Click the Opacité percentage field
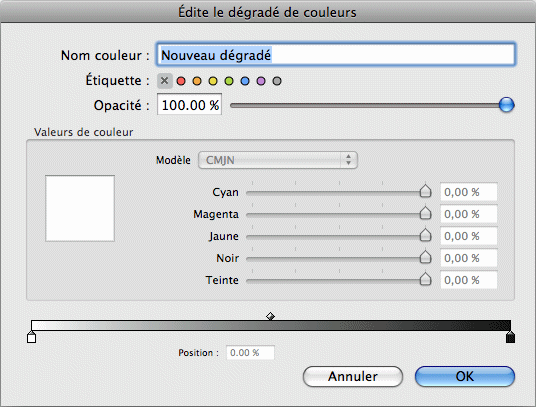 189,105
